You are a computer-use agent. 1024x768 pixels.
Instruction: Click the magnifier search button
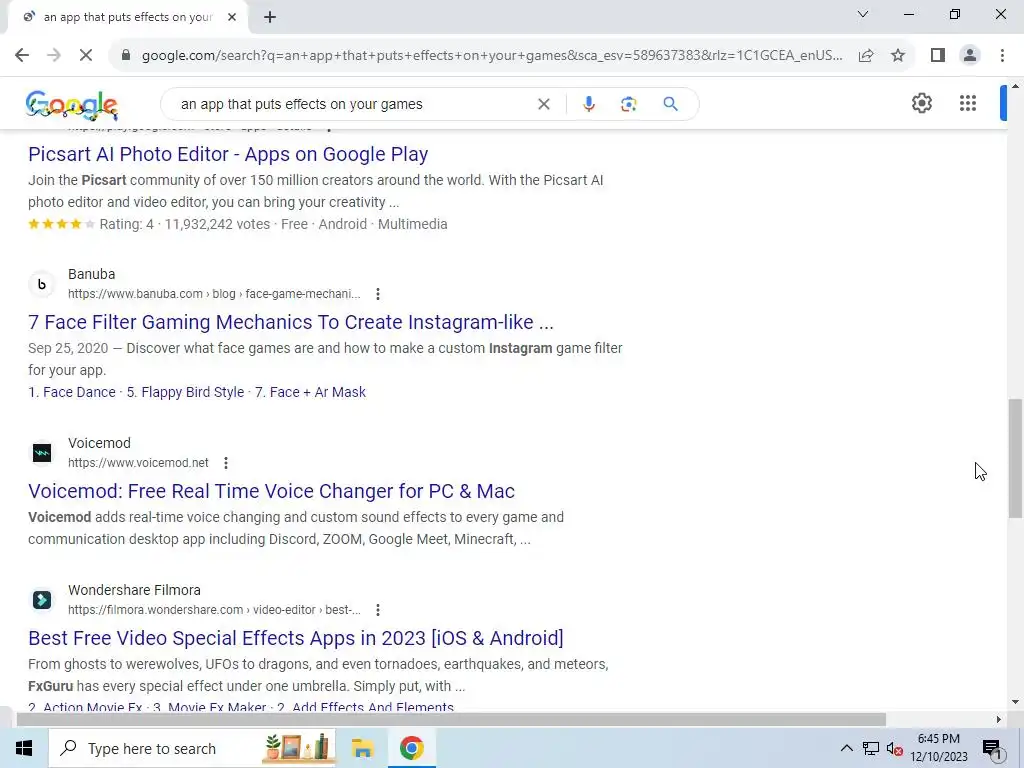coord(671,104)
